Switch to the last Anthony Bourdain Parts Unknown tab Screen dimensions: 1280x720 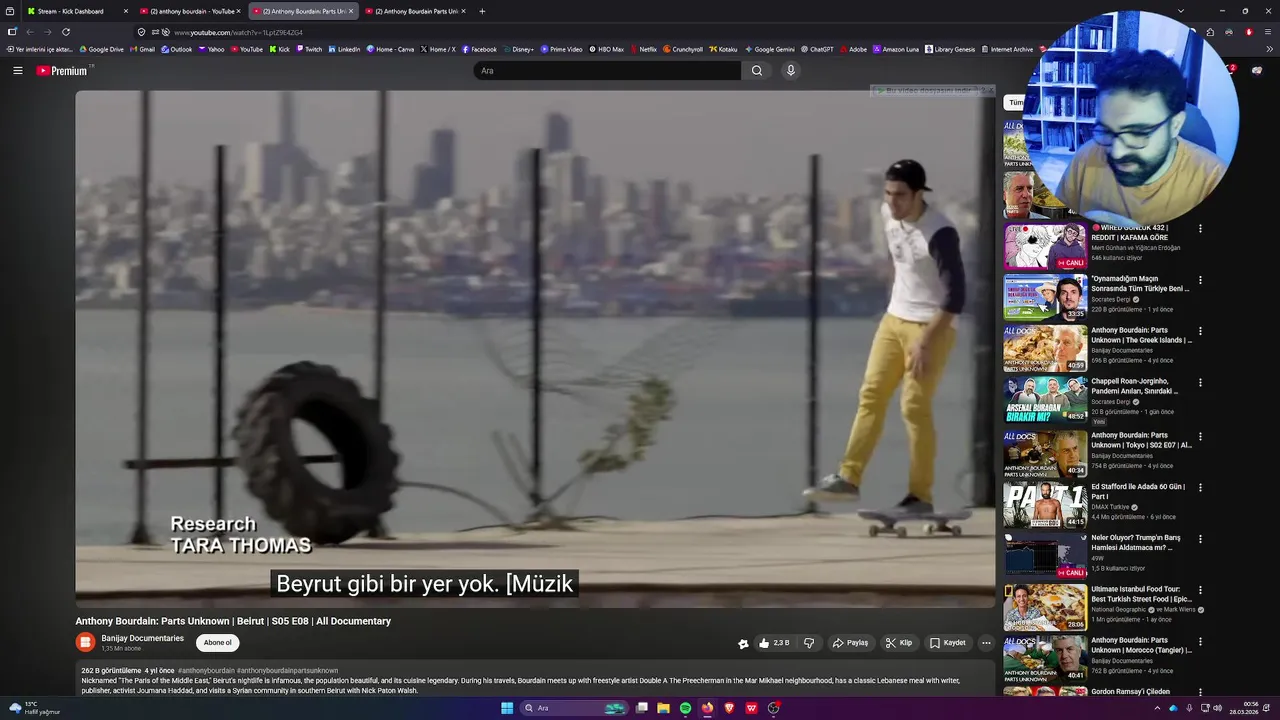point(415,11)
